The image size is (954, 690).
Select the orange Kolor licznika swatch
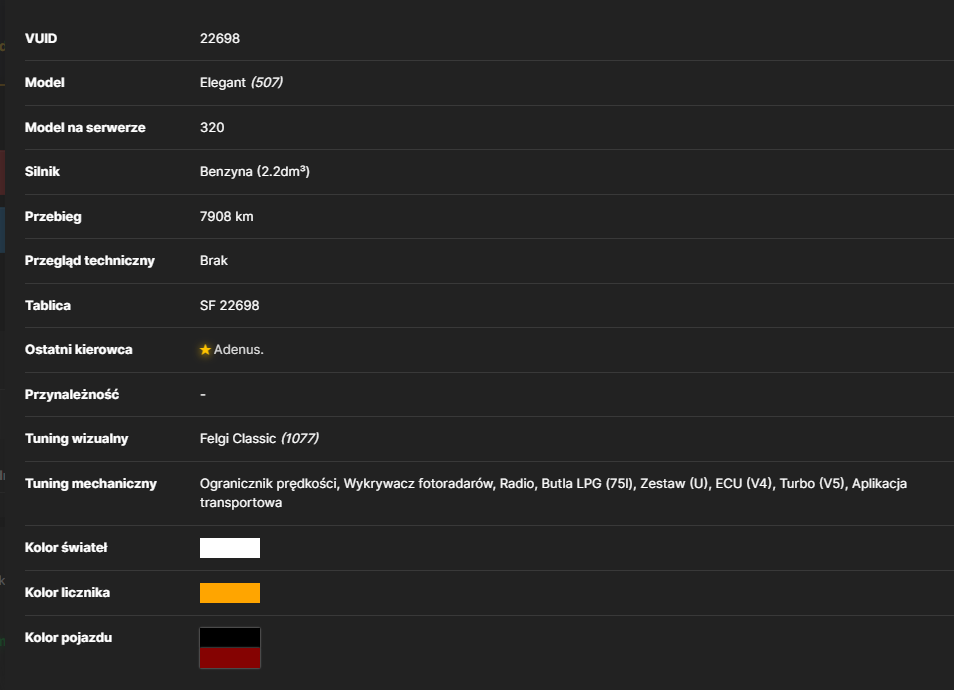[230, 593]
